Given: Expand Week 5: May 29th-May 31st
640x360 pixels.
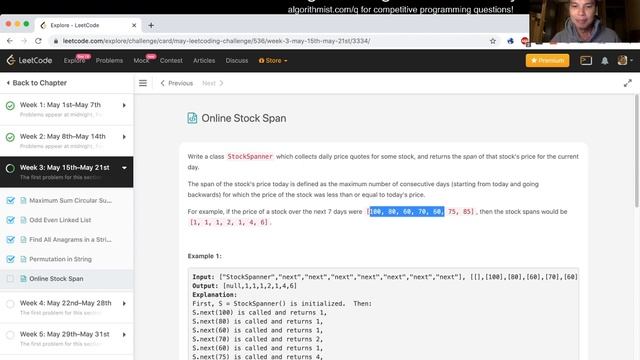Looking at the screenshot, I should (x=124, y=335).
